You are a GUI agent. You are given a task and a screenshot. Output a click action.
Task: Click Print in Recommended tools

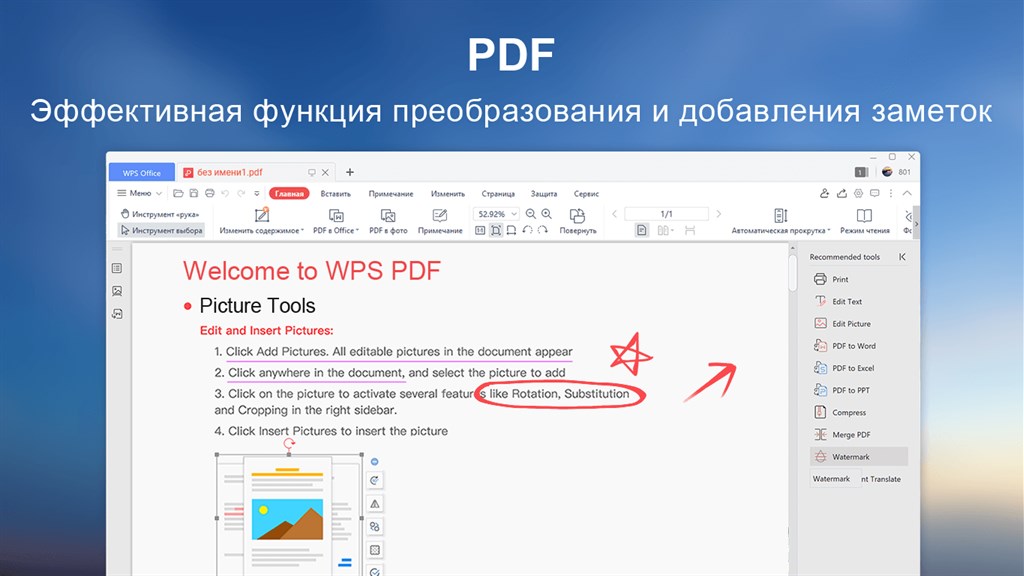click(859, 280)
